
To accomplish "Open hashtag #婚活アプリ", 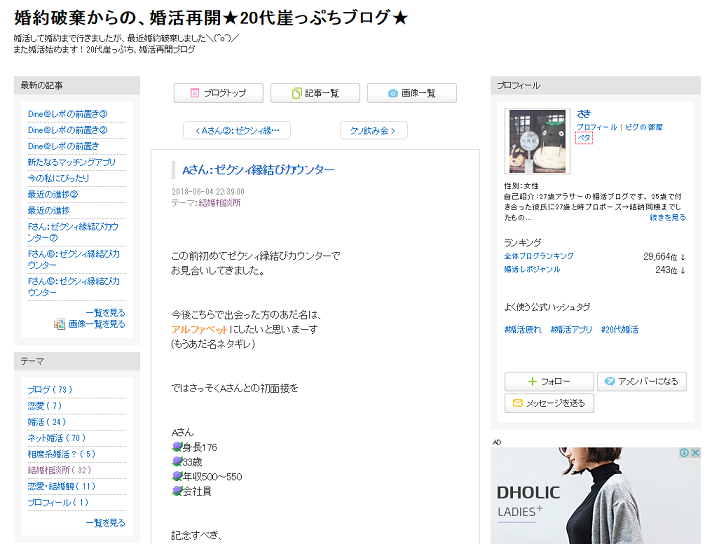I will pos(571,329).
